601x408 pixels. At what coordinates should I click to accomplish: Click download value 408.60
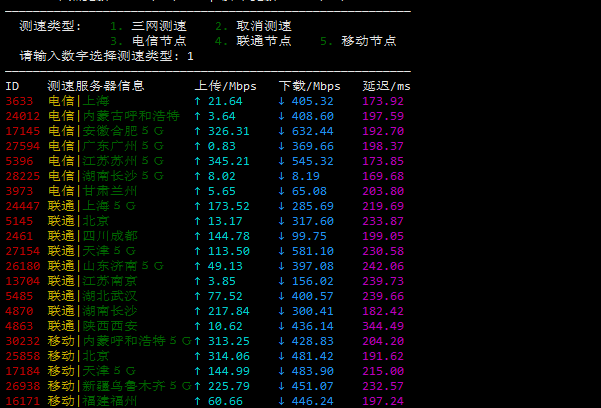(312, 116)
